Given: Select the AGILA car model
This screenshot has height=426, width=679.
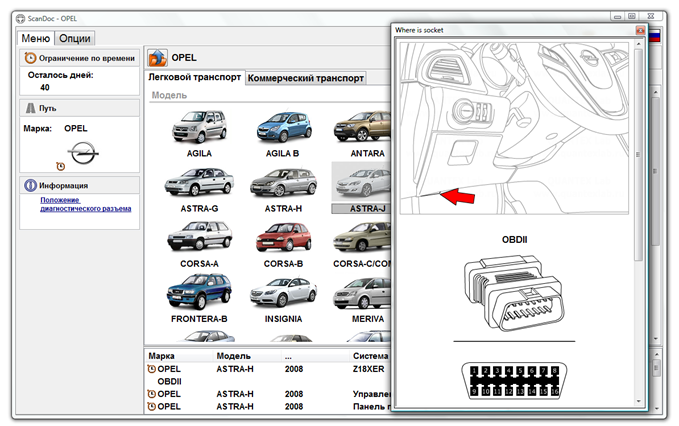Looking at the screenshot, I should pyautogui.click(x=199, y=134).
